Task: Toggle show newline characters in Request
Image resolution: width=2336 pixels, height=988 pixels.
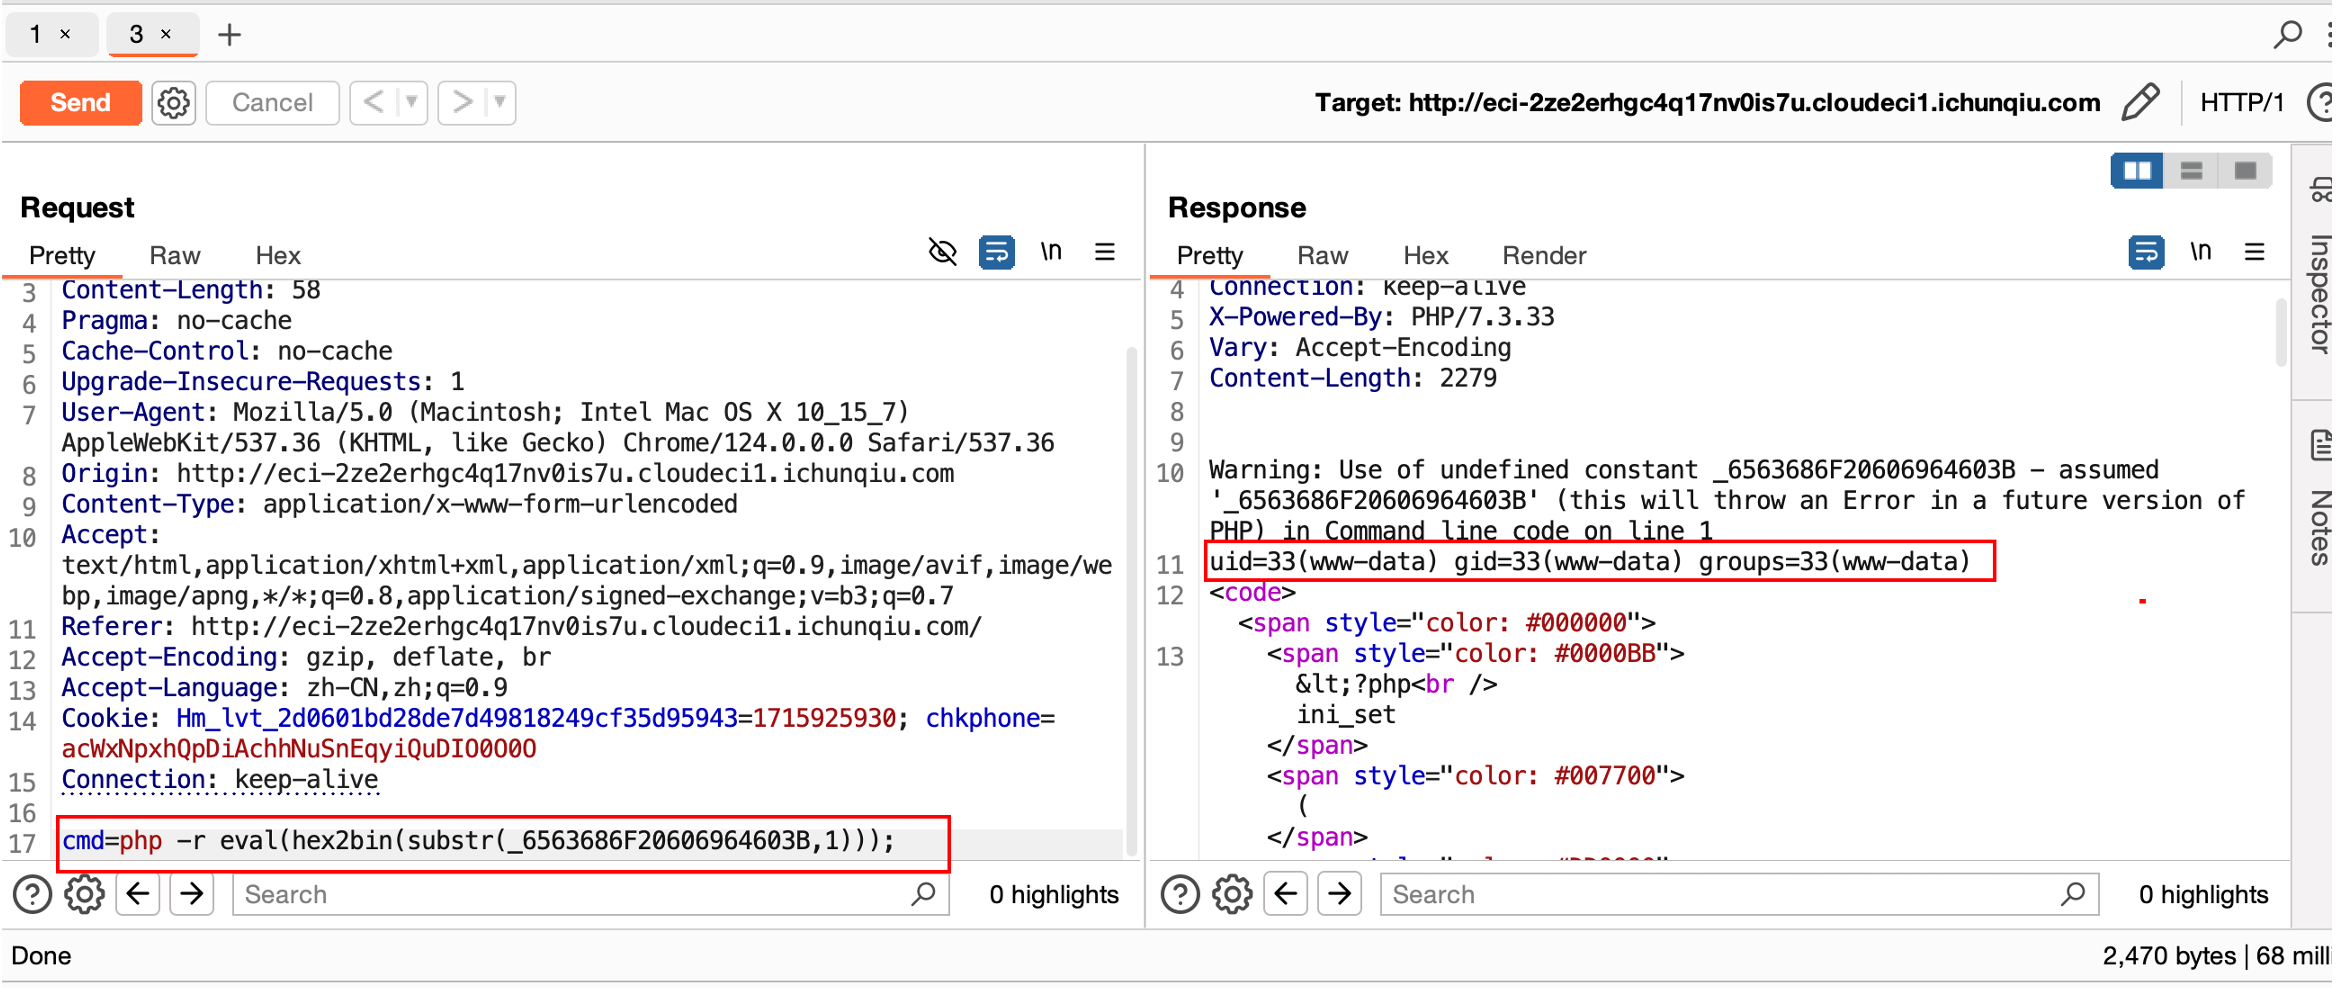Action: click(x=1051, y=252)
